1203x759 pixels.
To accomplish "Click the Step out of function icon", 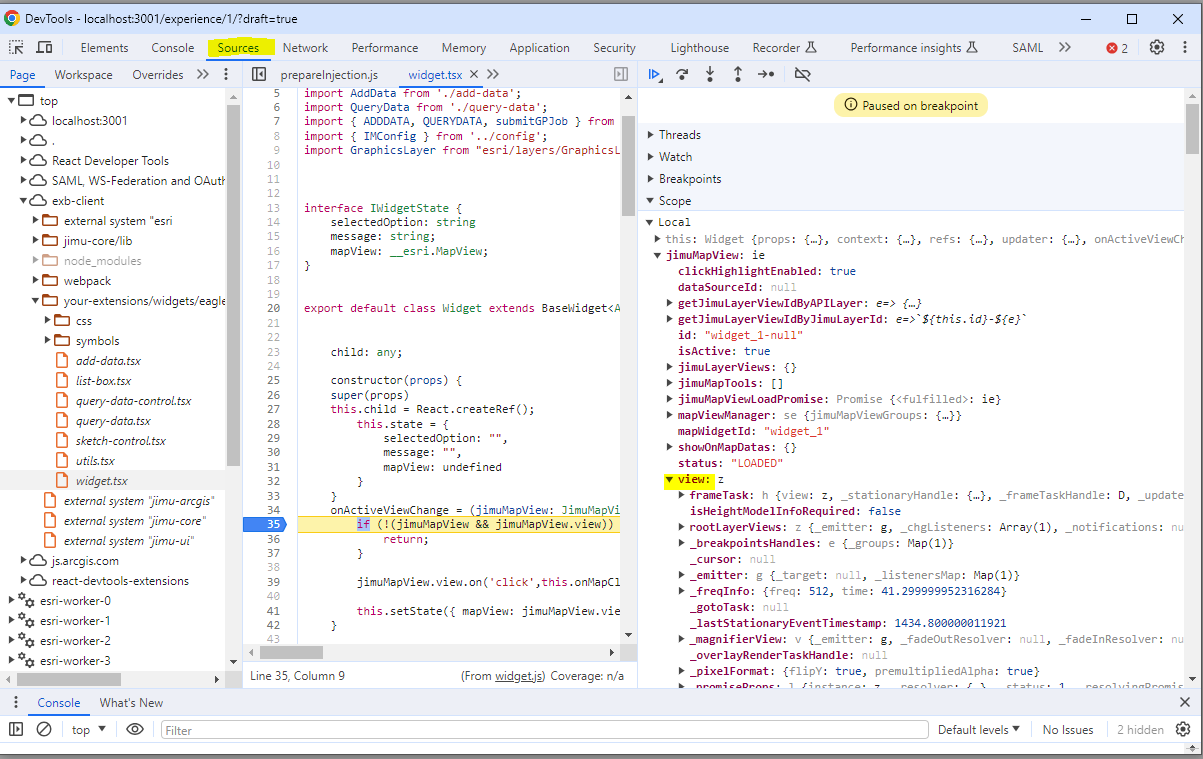I will point(738,74).
